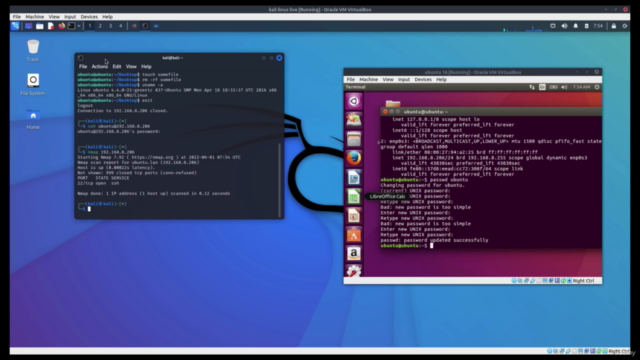Click Ubuntu network indicator arrows icon

click(x=531, y=87)
